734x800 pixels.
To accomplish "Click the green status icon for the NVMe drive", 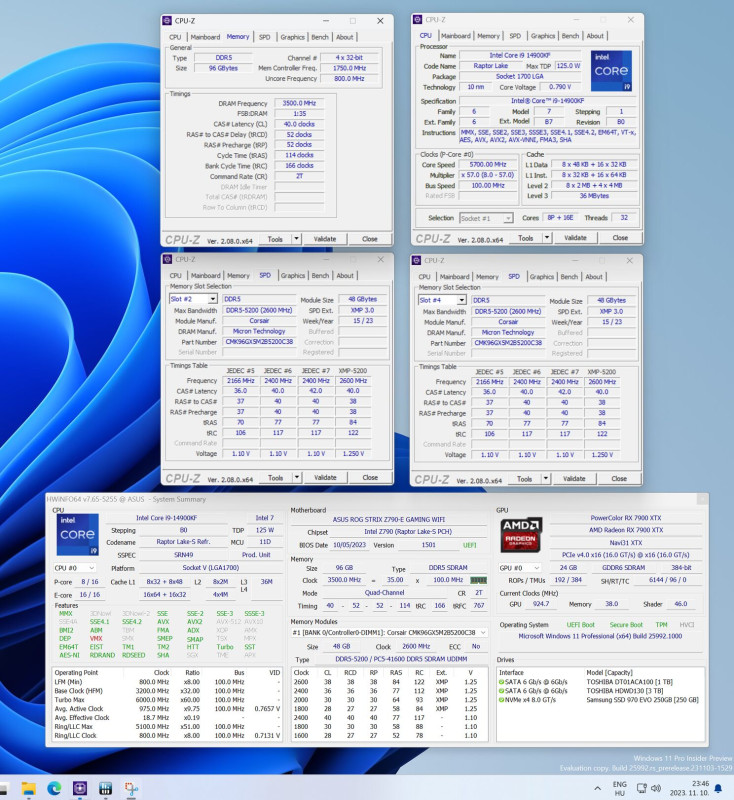I will [x=501, y=699].
